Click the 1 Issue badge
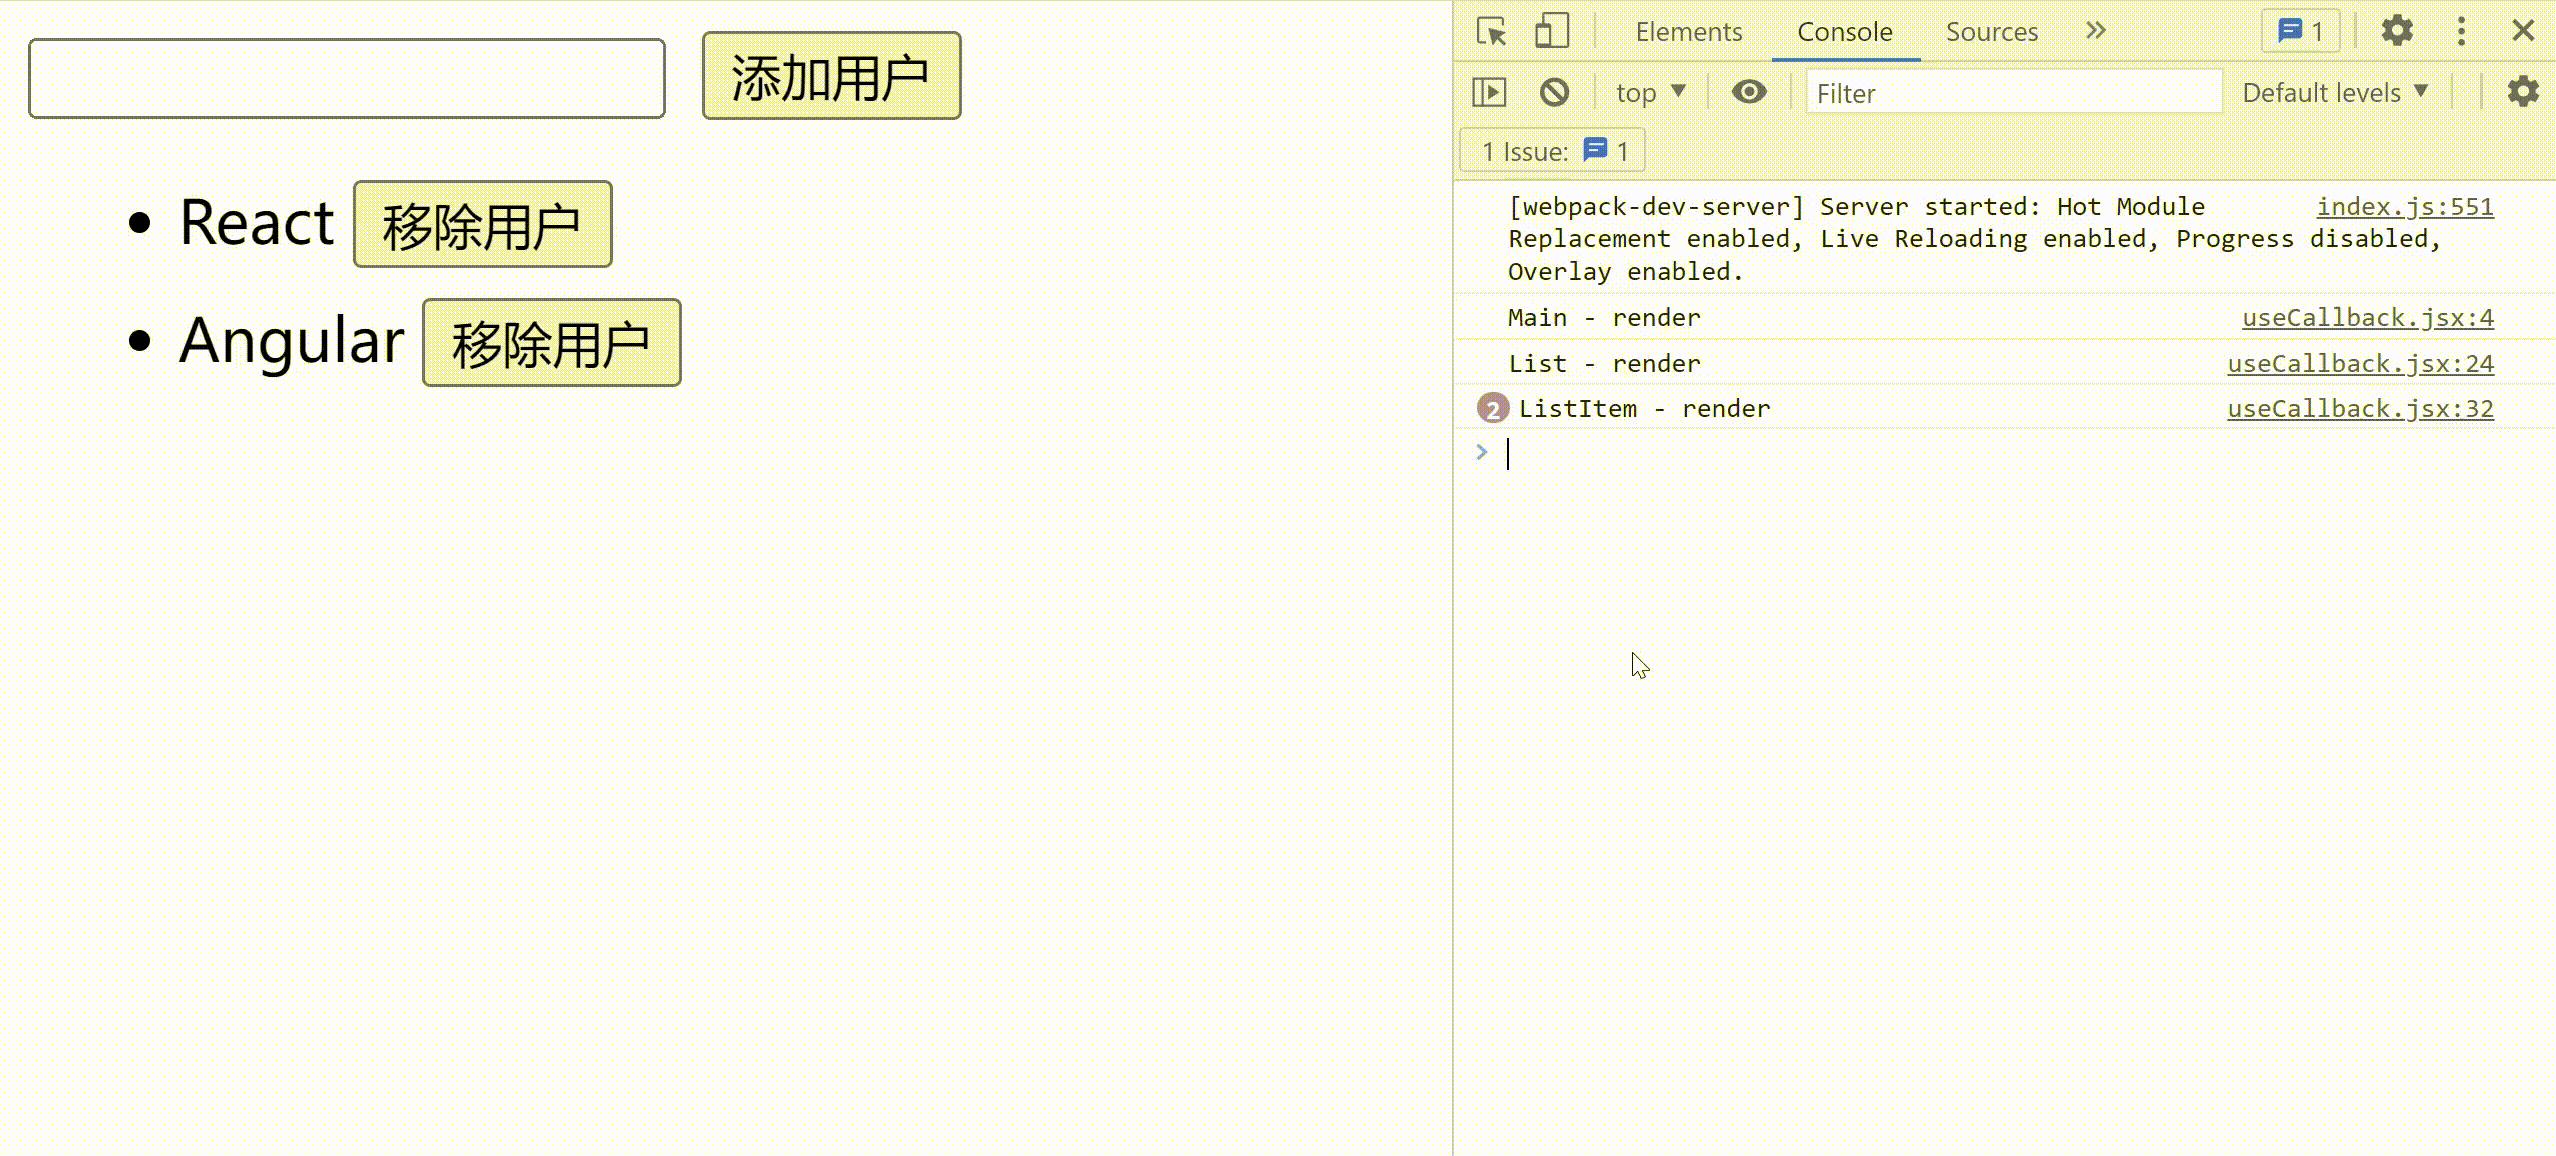The width and height of the screenshot is (2556, 1156). tap(1553, 152)
